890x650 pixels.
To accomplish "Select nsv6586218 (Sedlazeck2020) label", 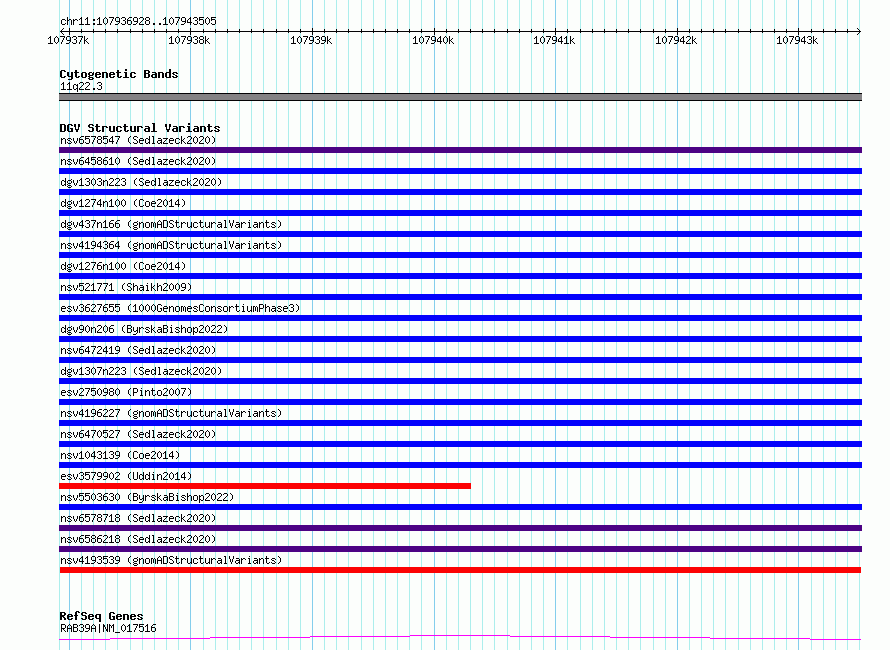I will pyautogui.click(x=138, y=539).
